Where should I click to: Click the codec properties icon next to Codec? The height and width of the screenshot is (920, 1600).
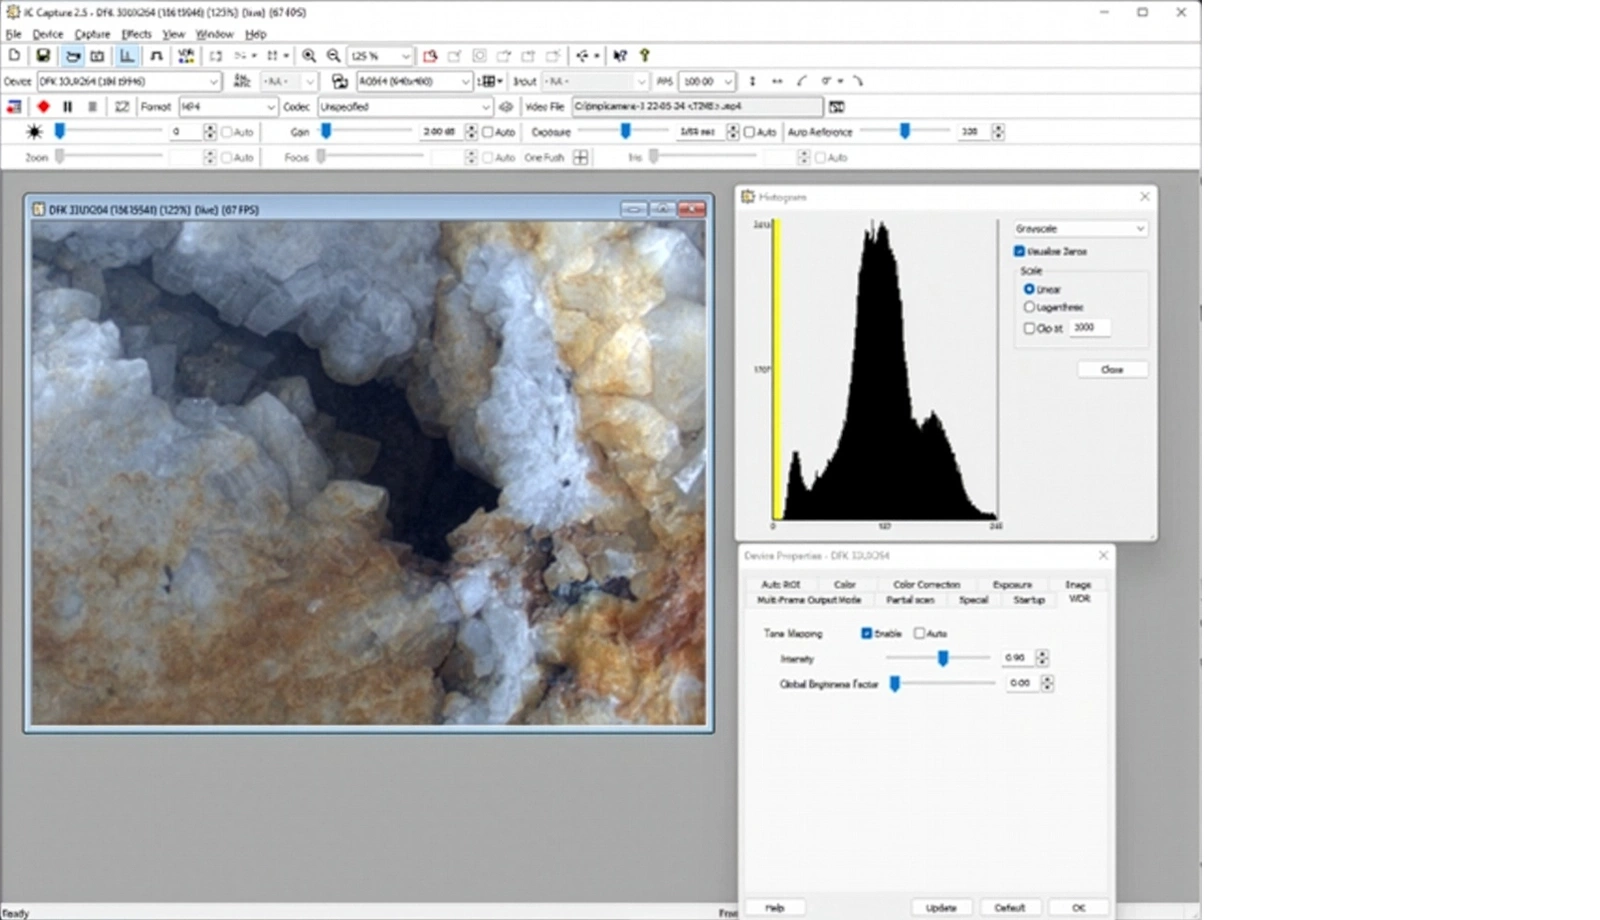click(506, 107)
